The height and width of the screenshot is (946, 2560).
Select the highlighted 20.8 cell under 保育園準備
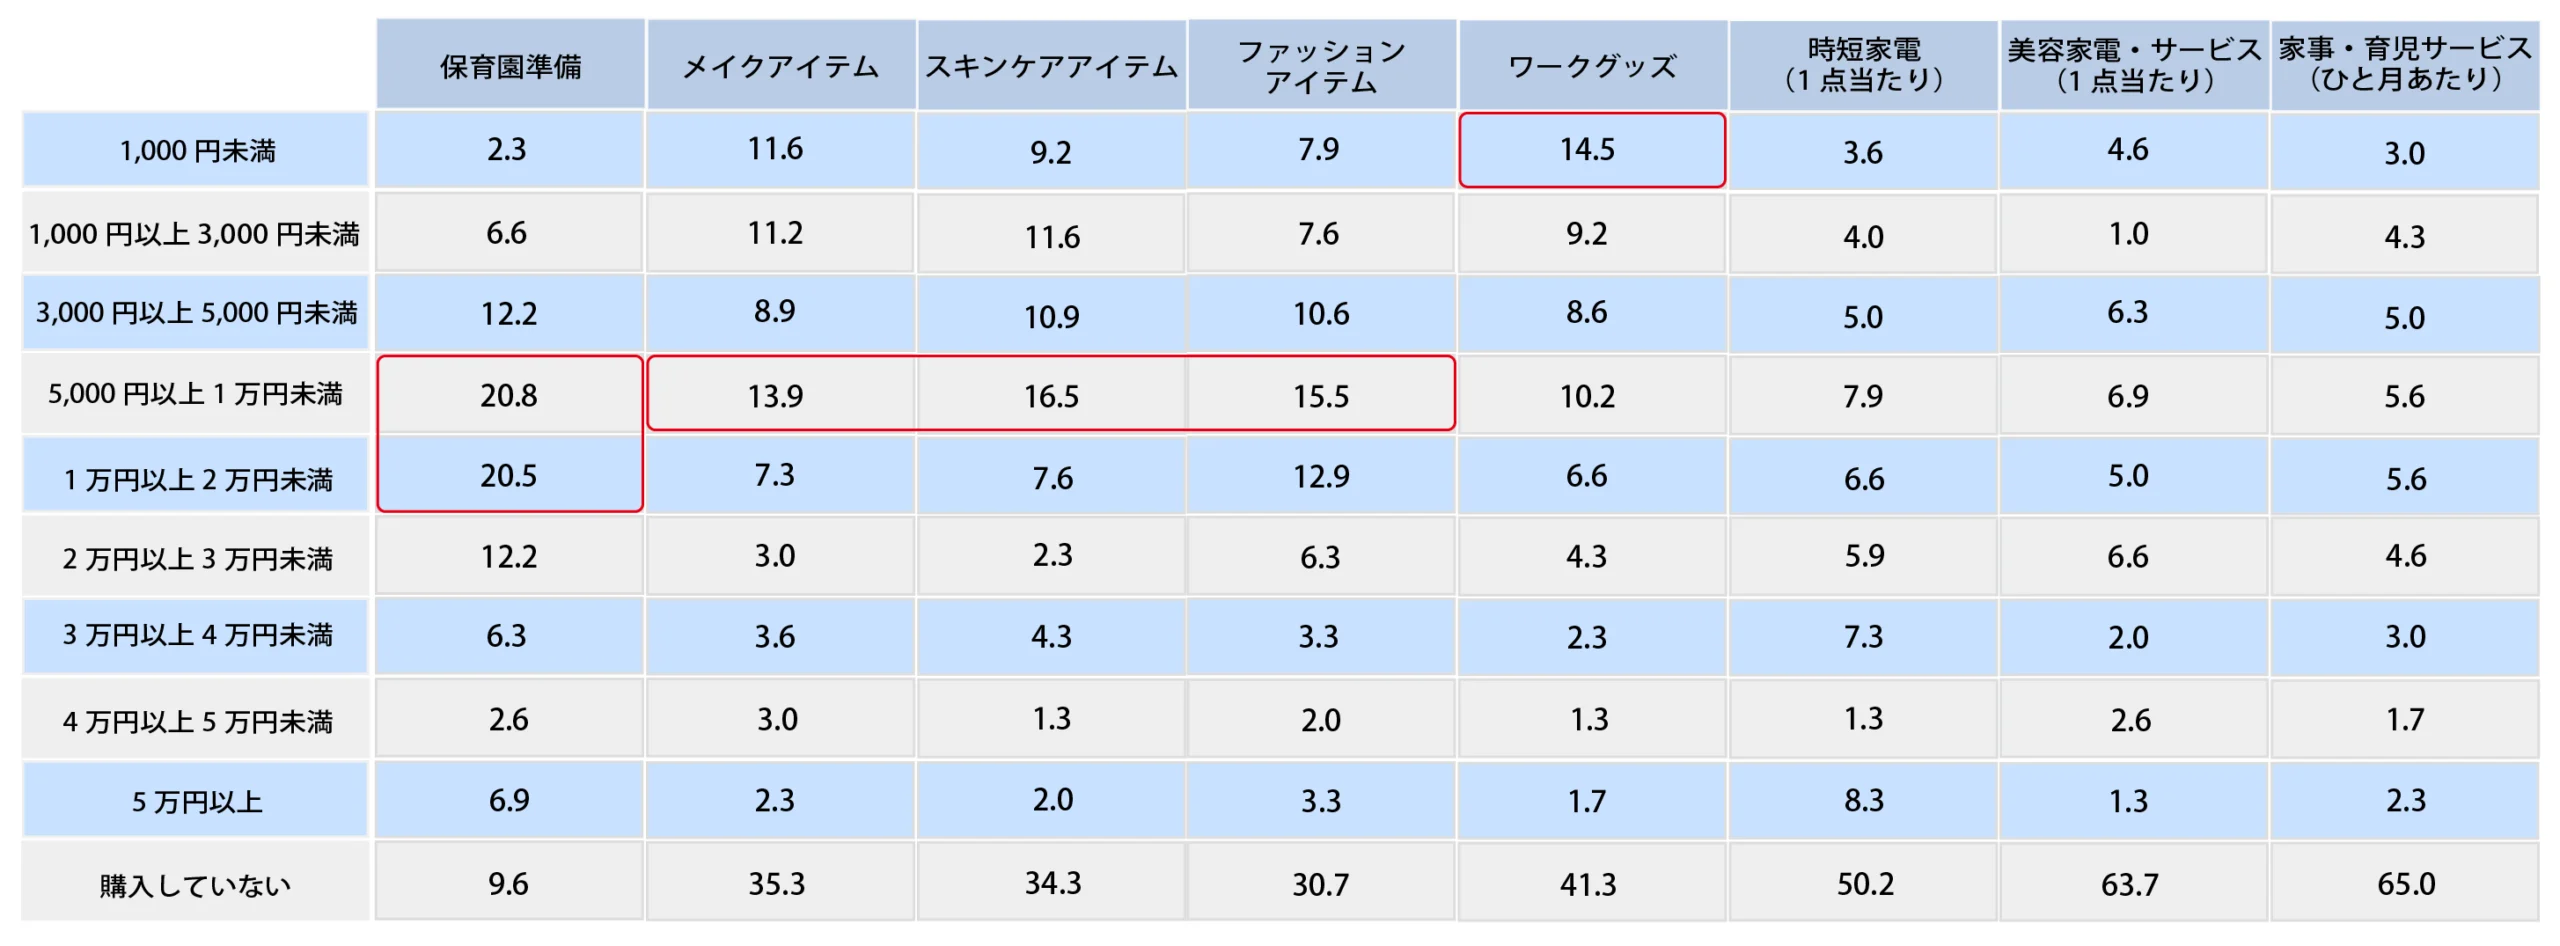point(510,395)
